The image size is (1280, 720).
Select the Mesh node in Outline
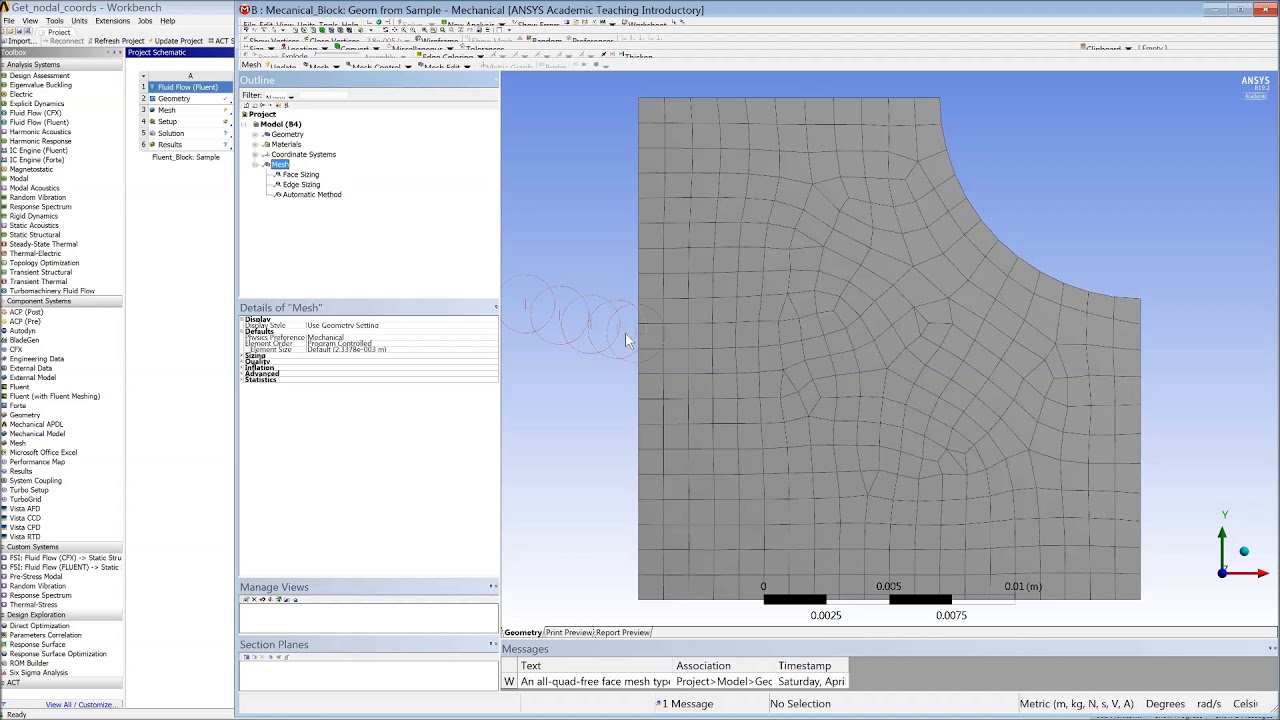[279, 164]
